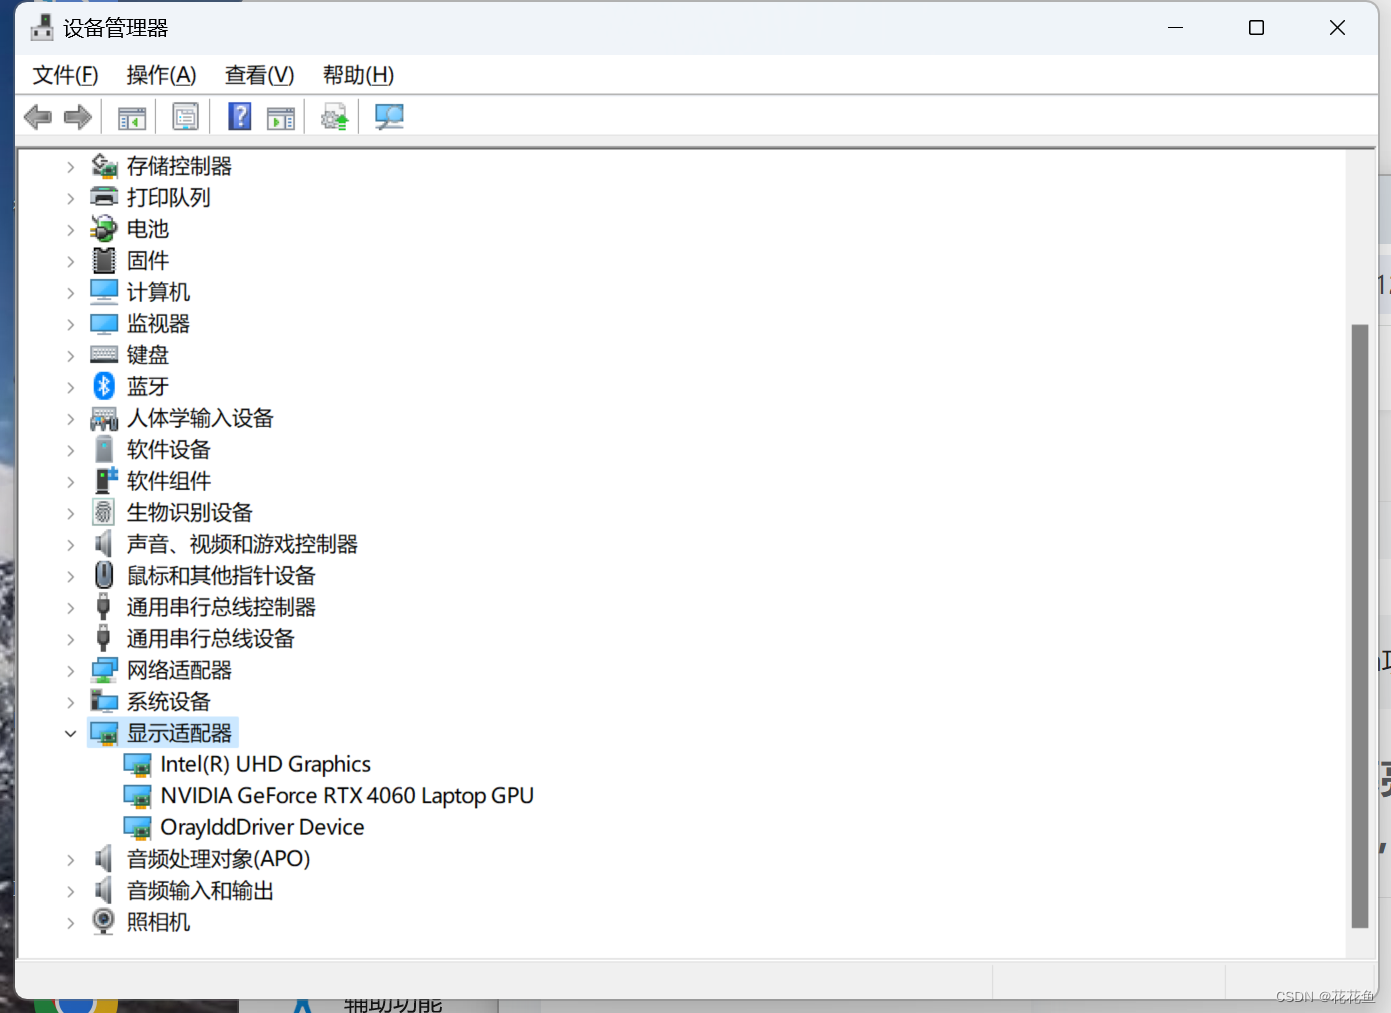Click the Intel(R) UHD Graphics adapter icon
1391x1013 pixels.
point(137,765)
